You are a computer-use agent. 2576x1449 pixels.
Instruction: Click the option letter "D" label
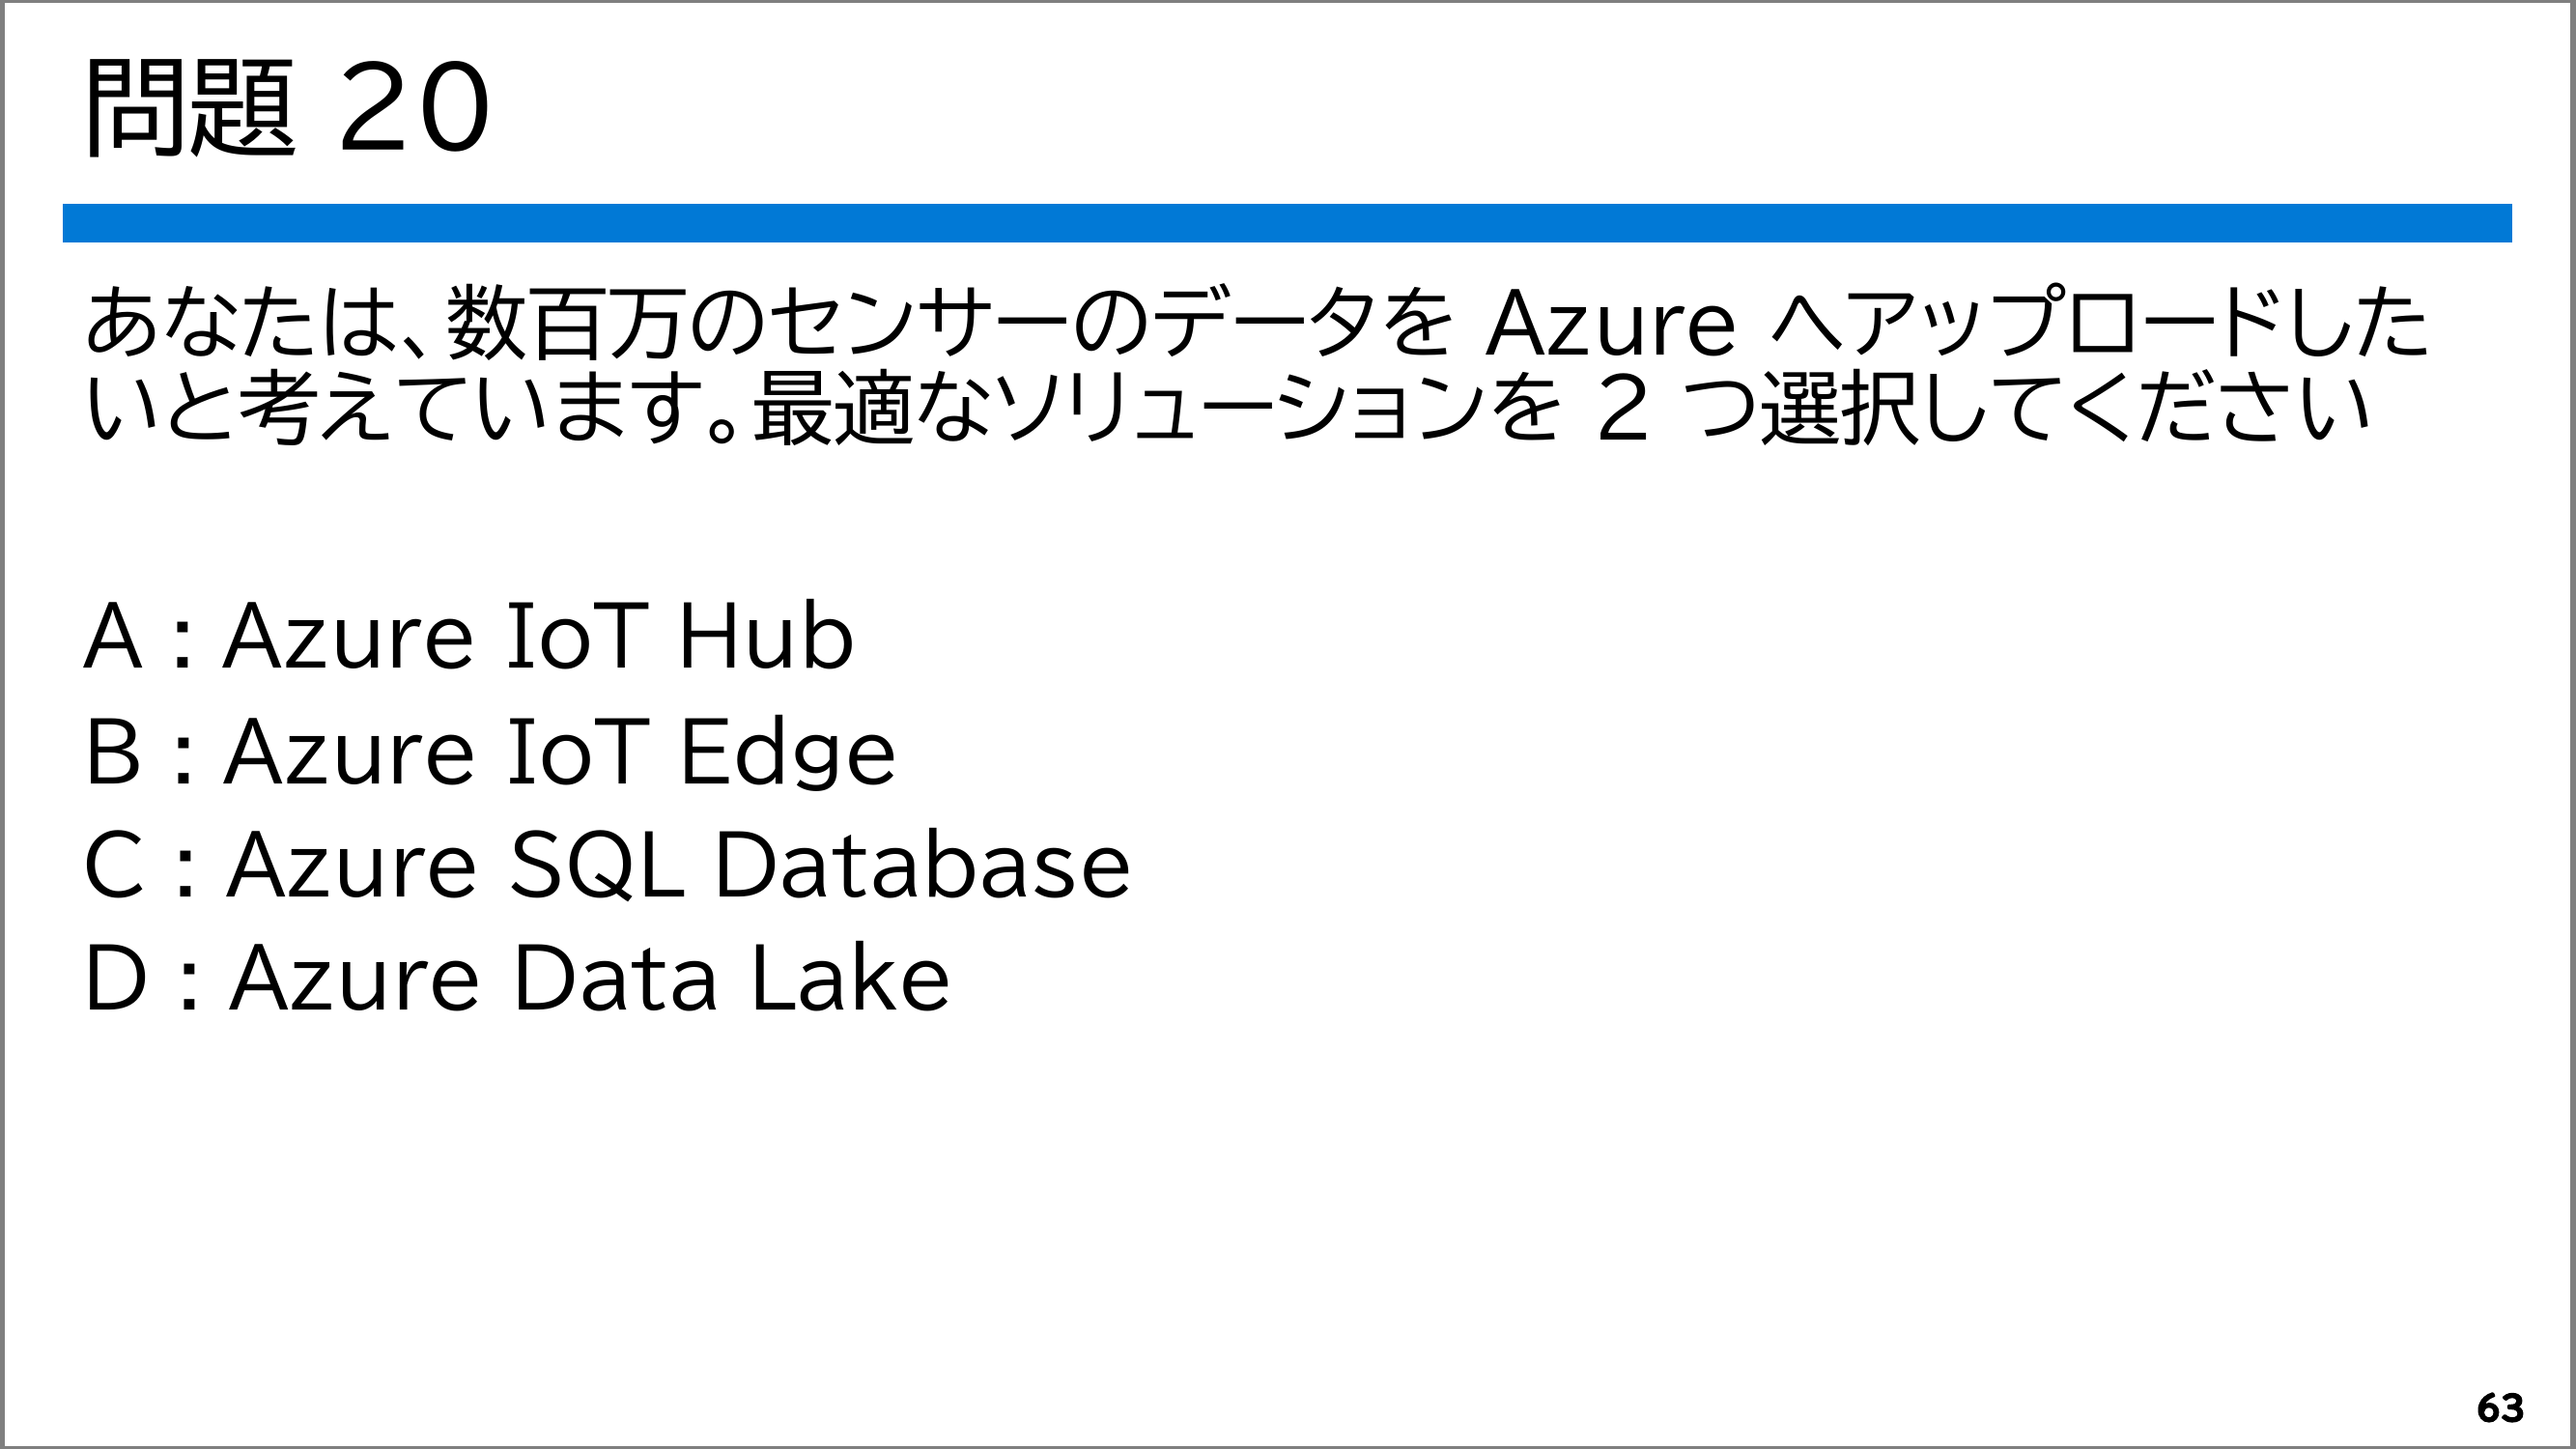tap(116, 978)
